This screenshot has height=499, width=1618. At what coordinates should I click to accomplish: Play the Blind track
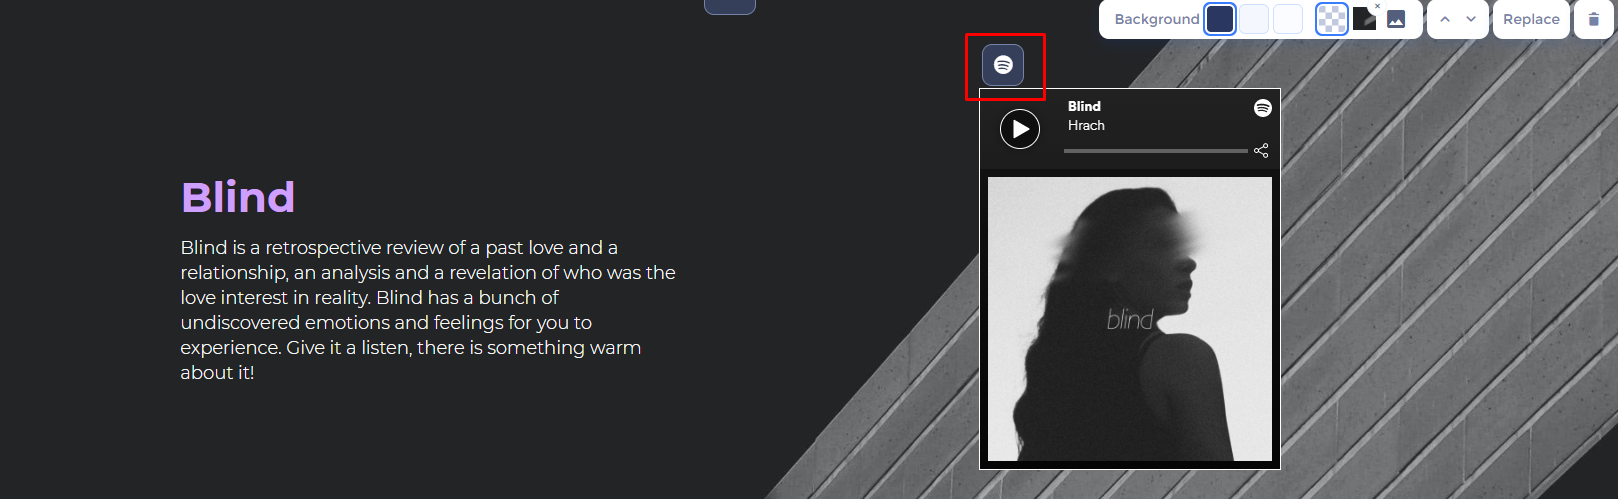coord(1020,129)
